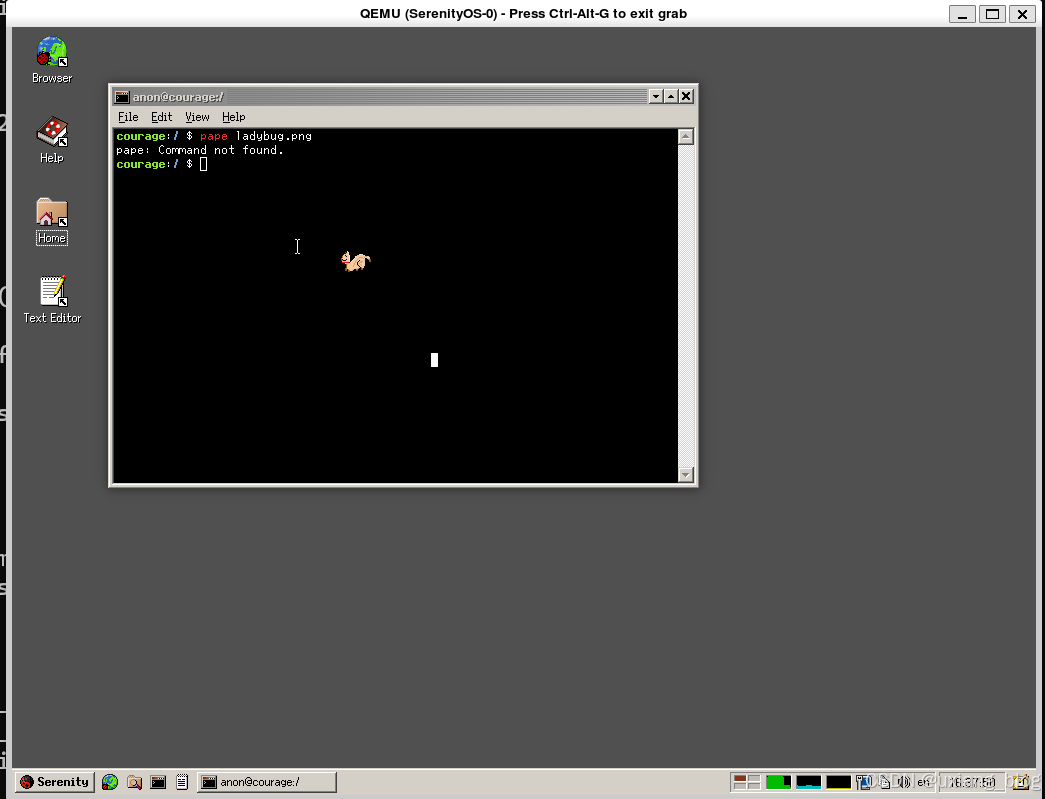Minimize the QEMU window

tap(962, 14)
